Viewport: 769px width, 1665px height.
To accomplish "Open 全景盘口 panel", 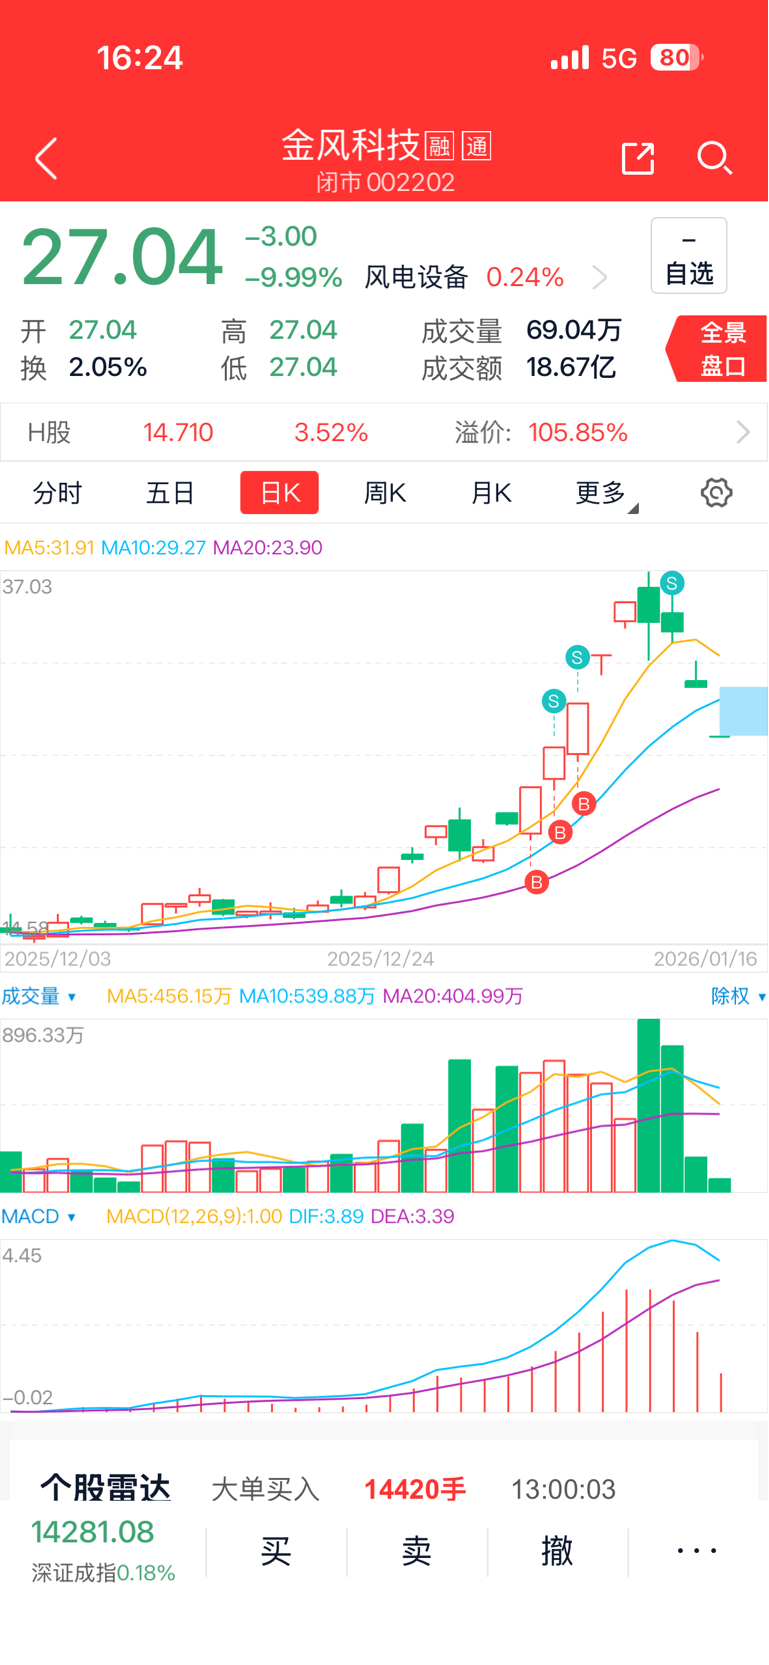I will tap(718, 348).
